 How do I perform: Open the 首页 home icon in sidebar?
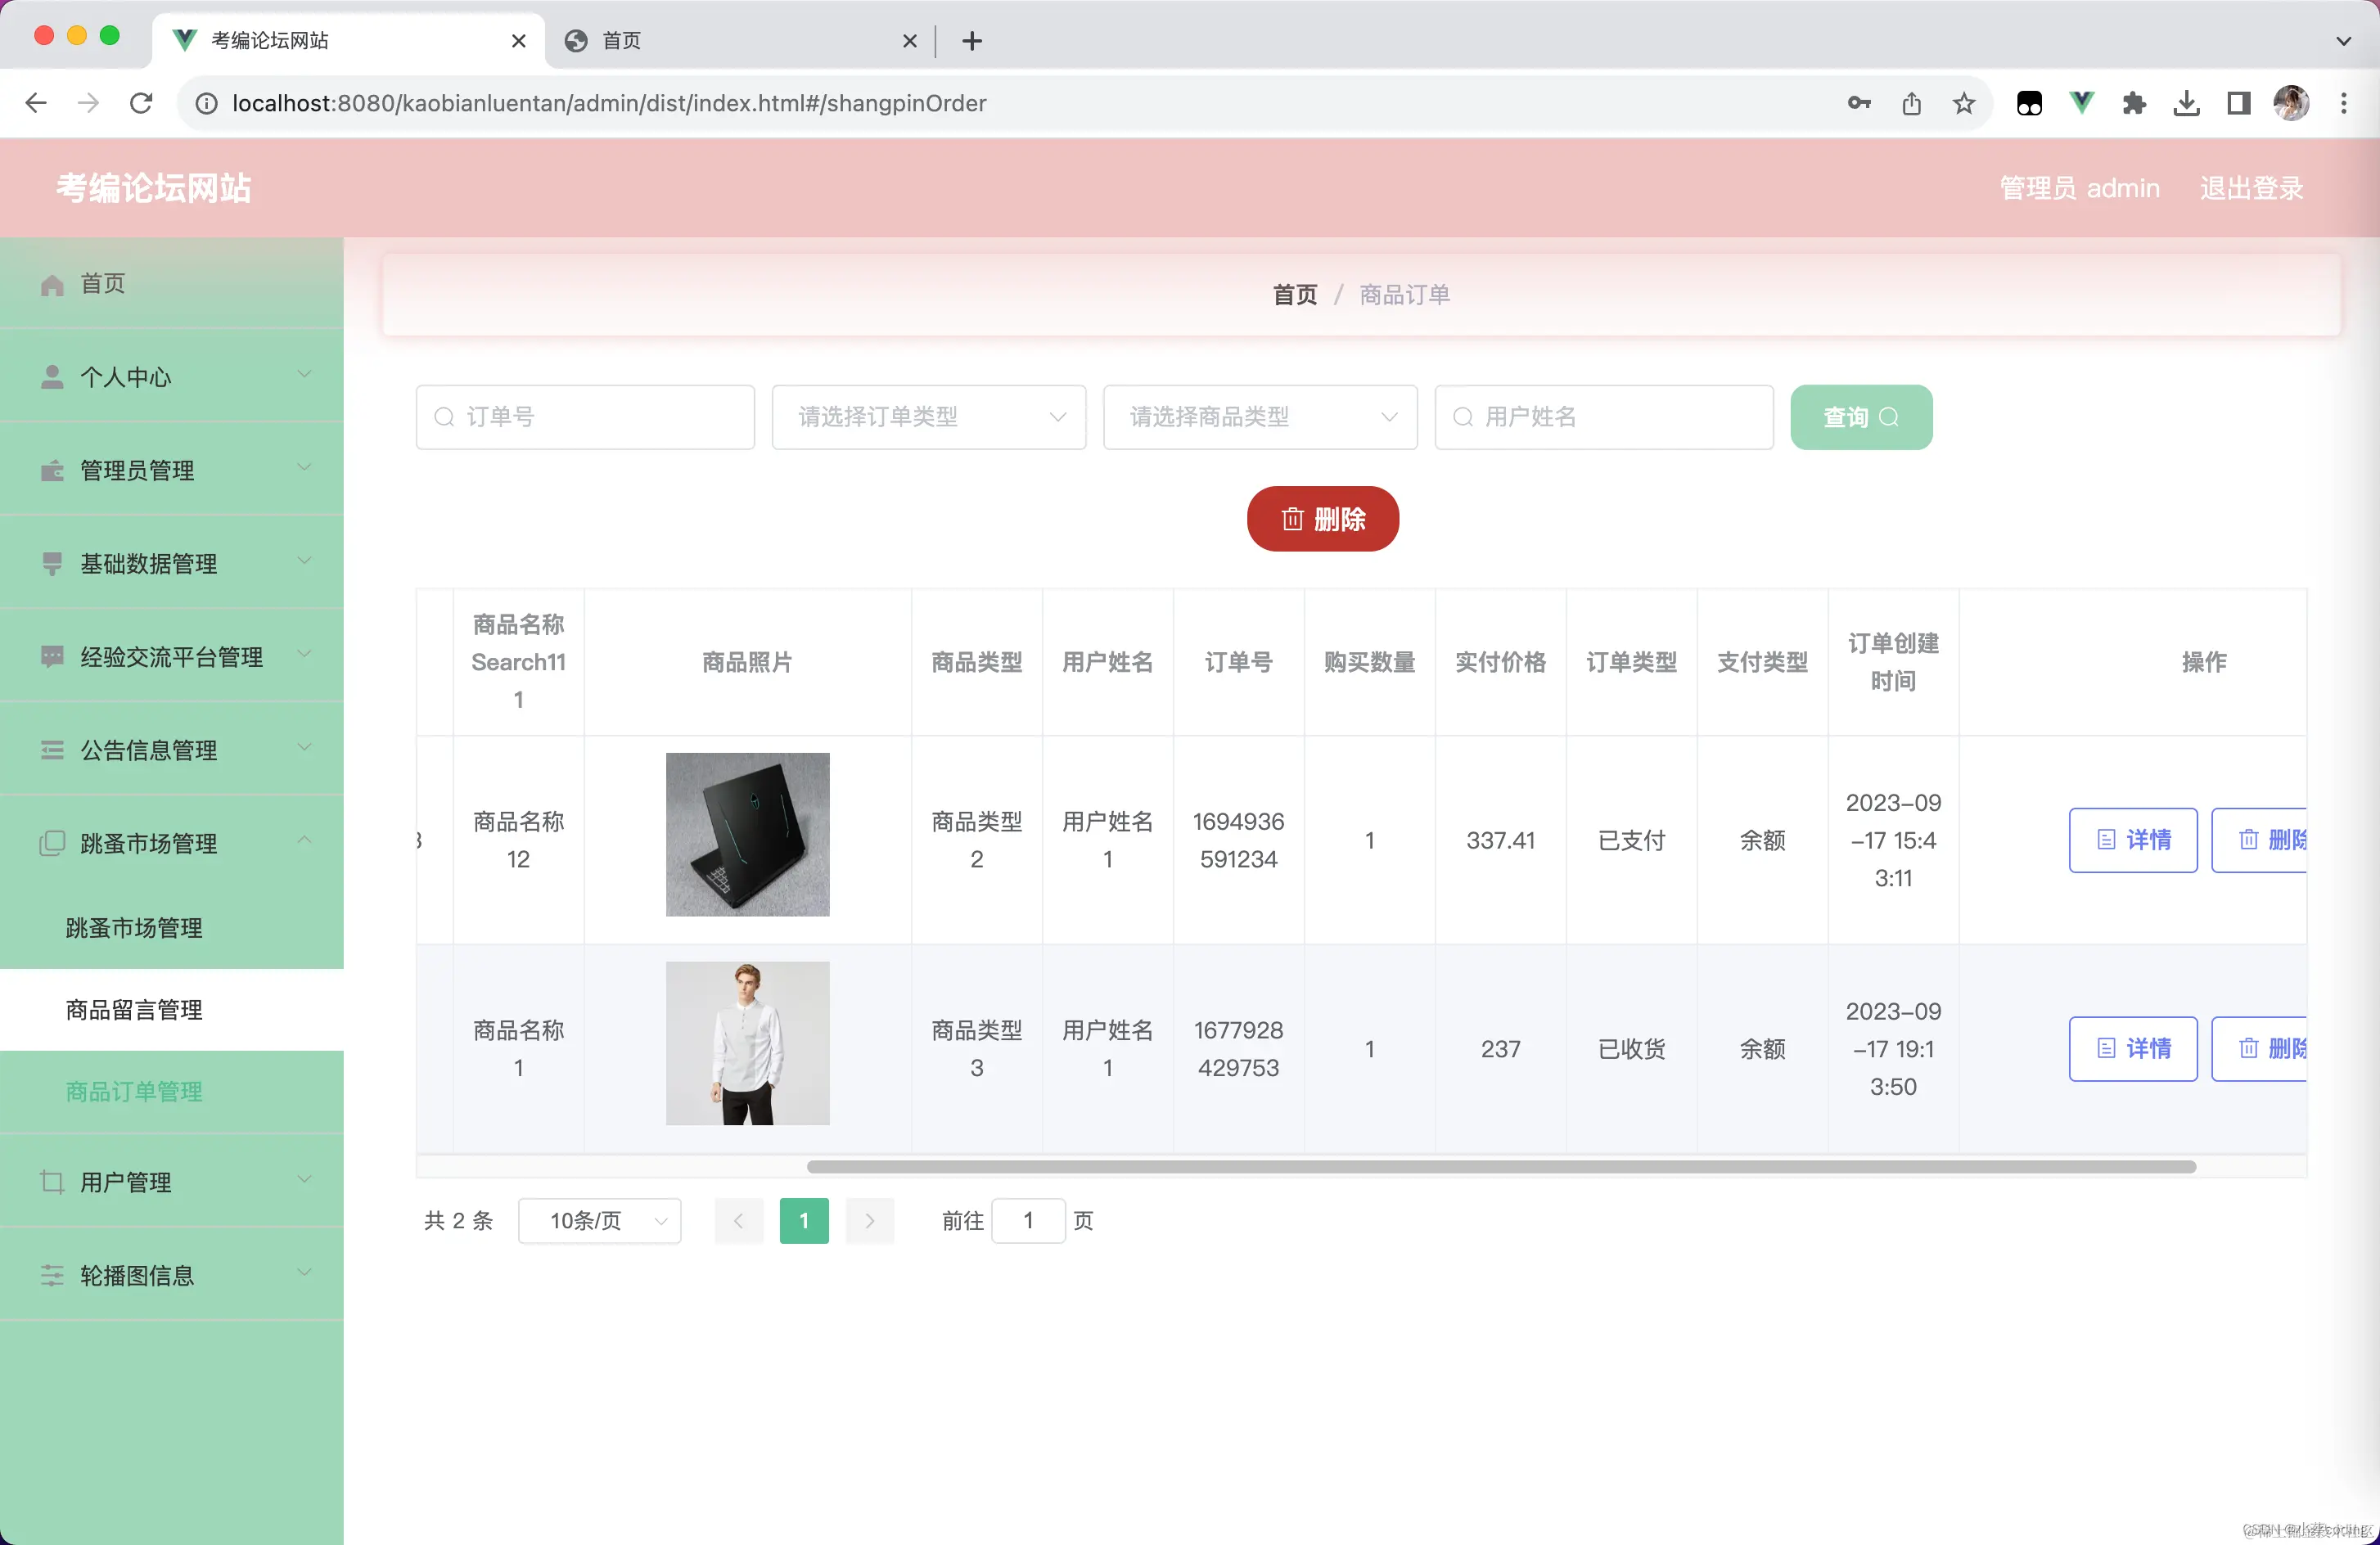[52, 283]
